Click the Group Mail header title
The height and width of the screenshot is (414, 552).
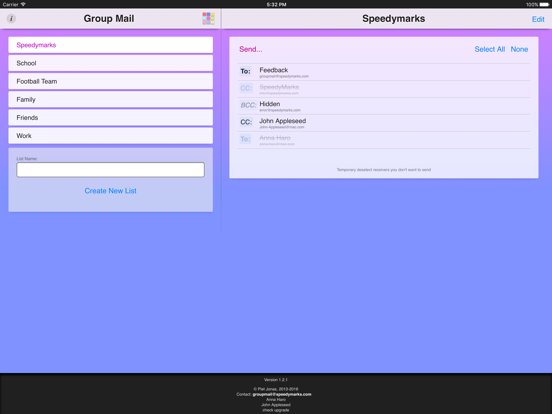coord(109,19)
